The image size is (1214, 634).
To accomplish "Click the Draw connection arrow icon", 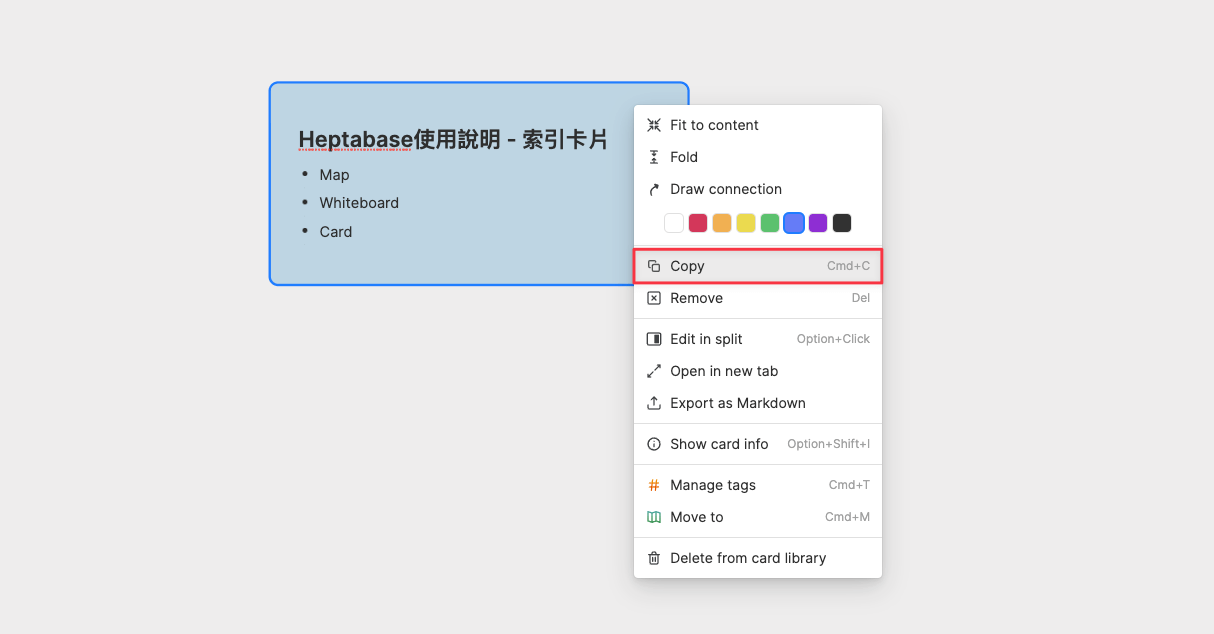I will (x=655, y=189).
